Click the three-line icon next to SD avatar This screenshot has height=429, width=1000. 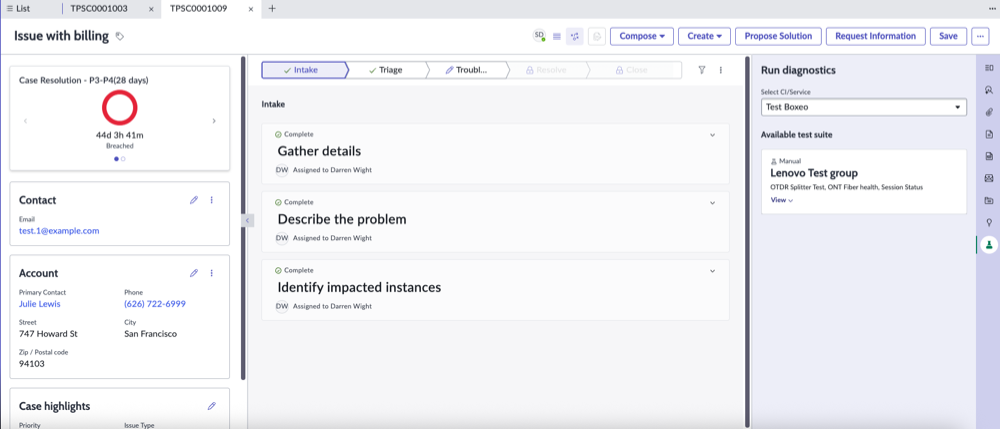[557, 36]
